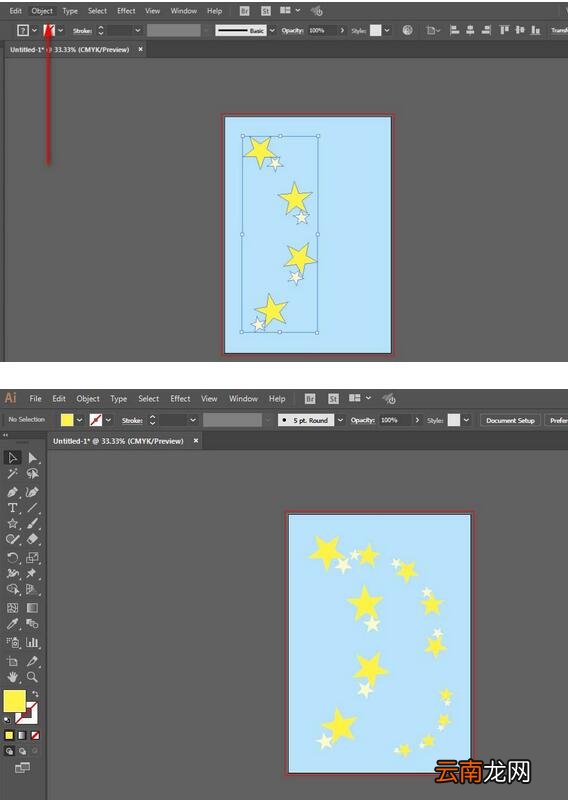The width and height of the screenshot is (568, 800).
Task: Set paint mode to None in toolbox
Action: click(x=35, y=735)
